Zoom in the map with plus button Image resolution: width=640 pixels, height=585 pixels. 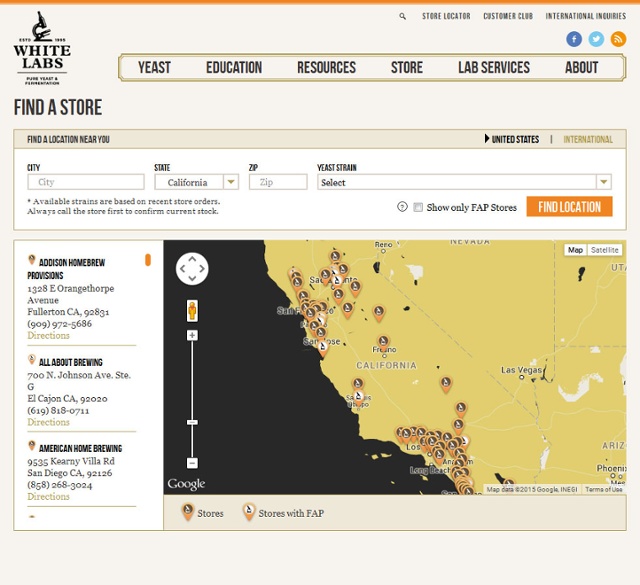pyautogui.click(x=192, y=336)
